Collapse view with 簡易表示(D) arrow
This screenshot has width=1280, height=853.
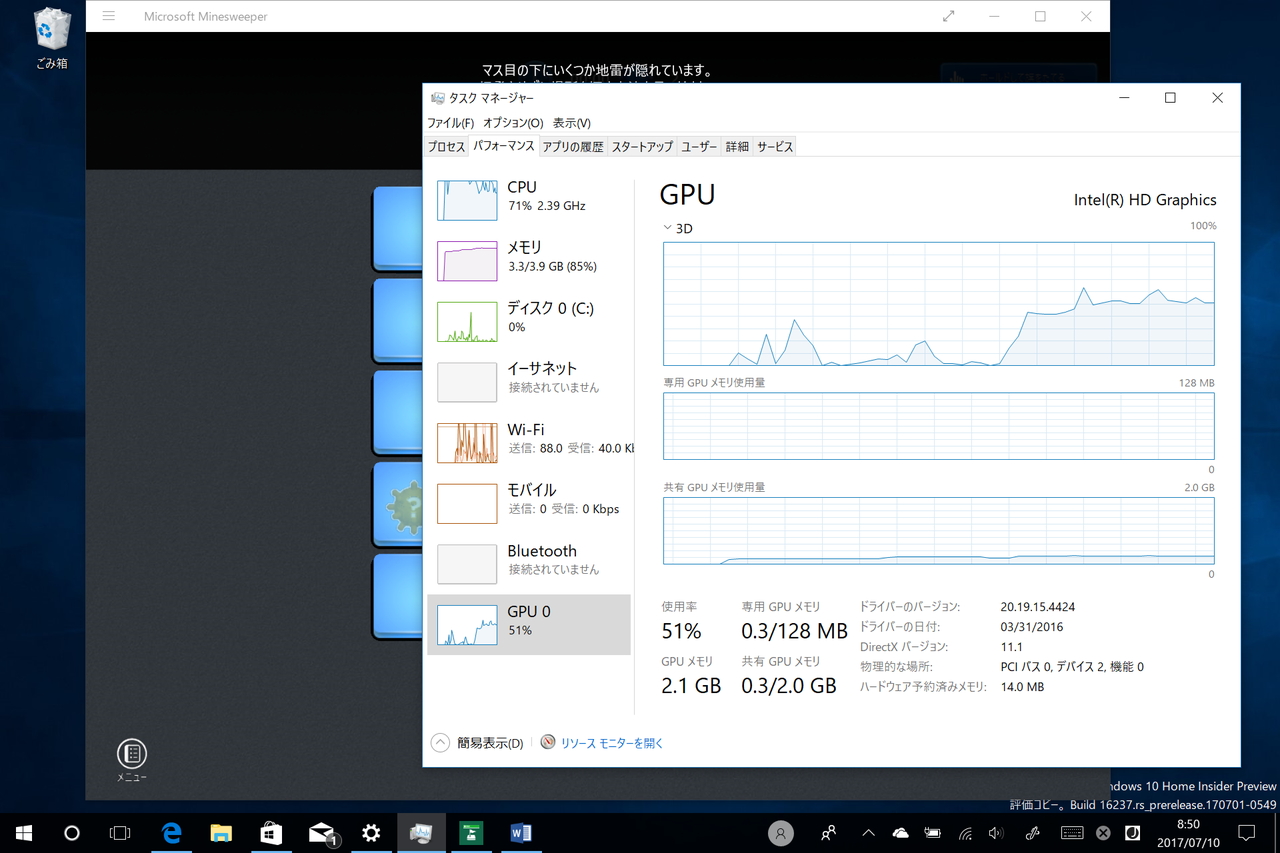440,743
